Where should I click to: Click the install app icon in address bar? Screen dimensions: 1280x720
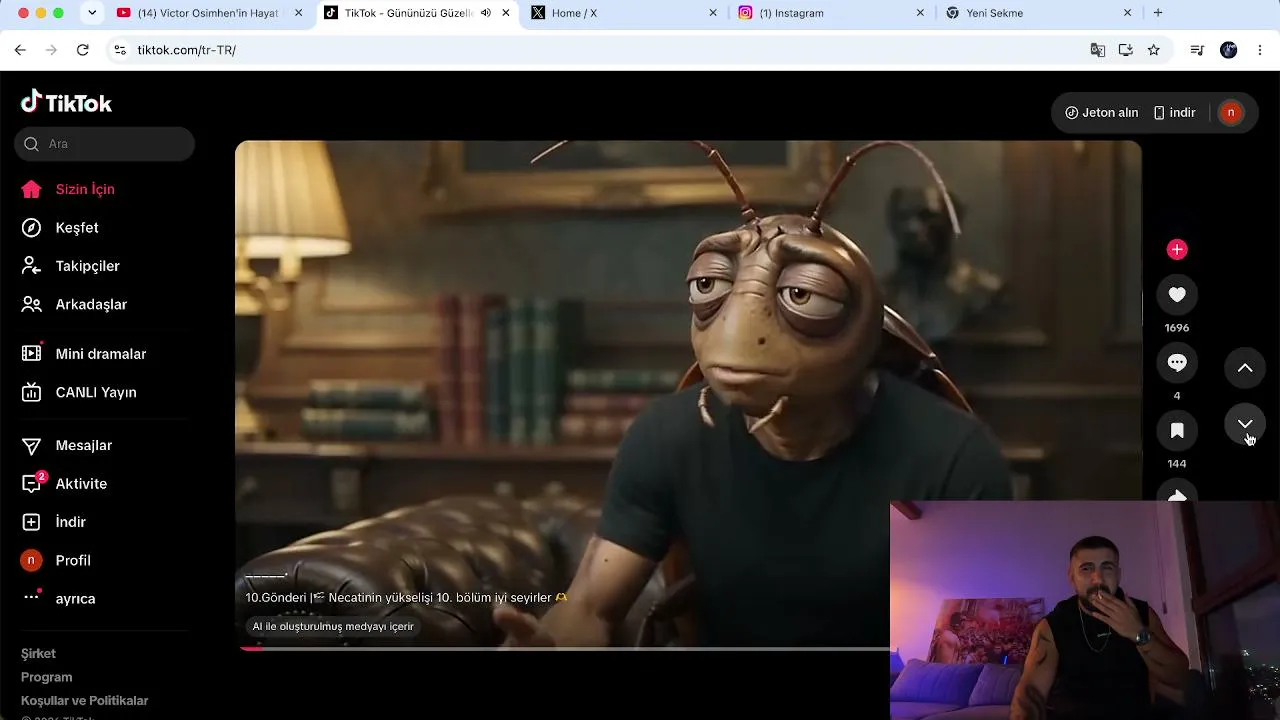click(x=1126, y=50)
